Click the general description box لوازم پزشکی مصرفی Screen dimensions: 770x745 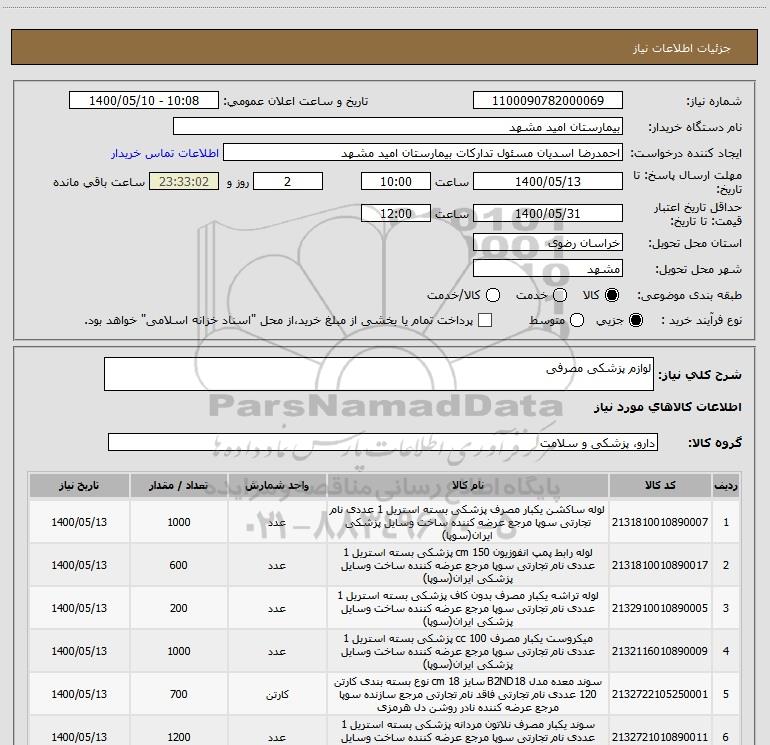[x=379, y=374]
